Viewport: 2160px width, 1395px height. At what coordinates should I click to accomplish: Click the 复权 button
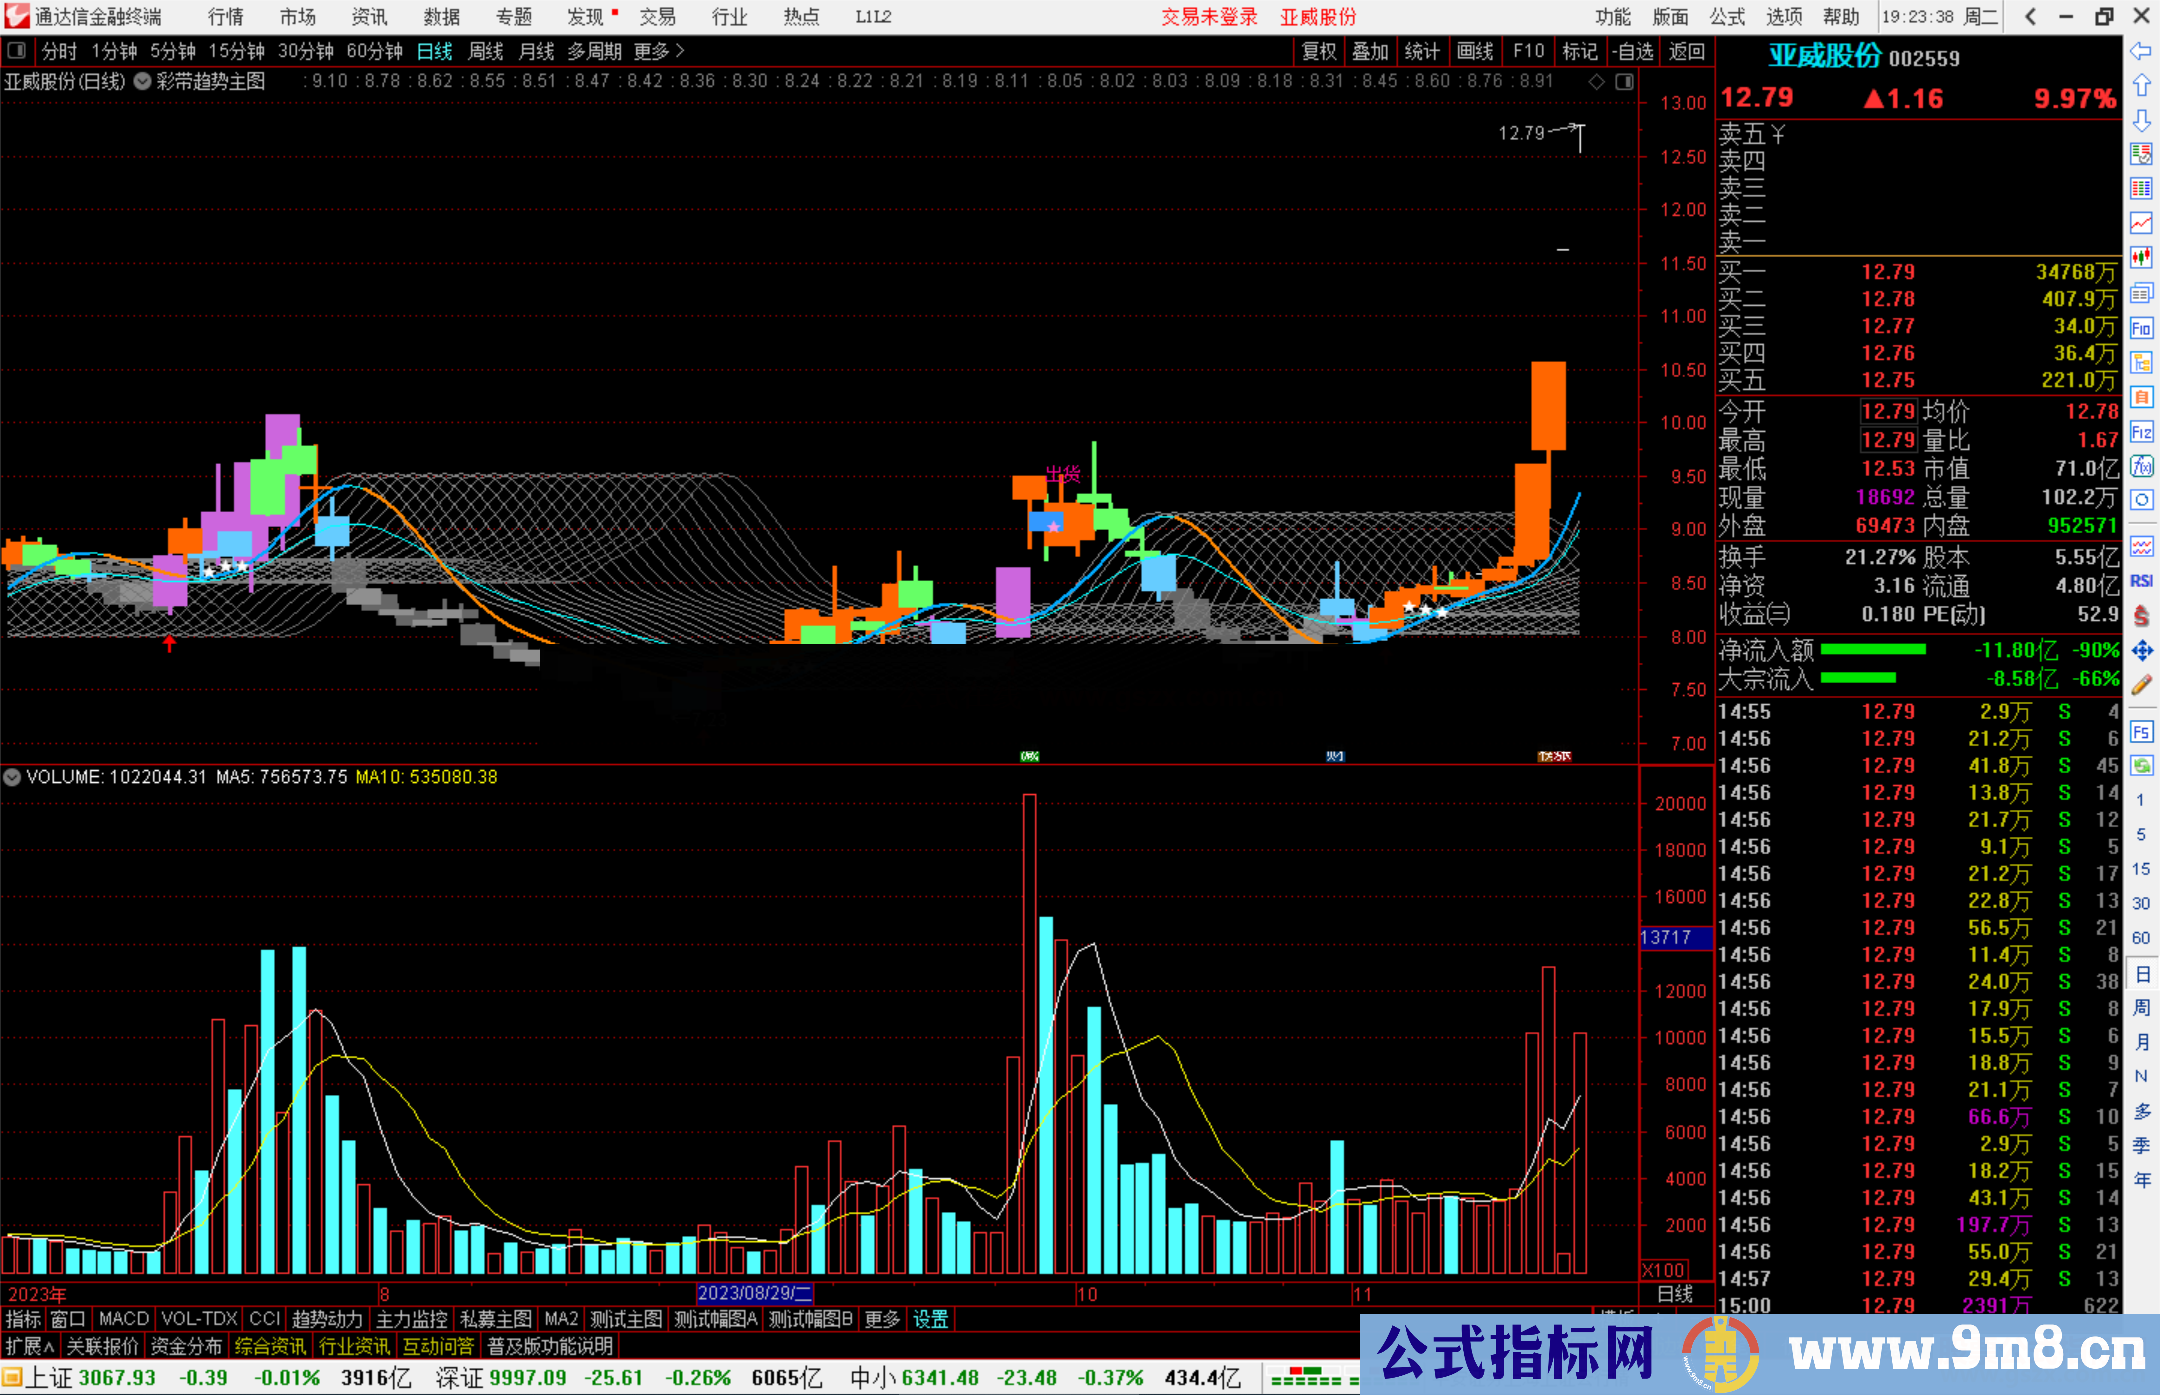[1318, 51]
